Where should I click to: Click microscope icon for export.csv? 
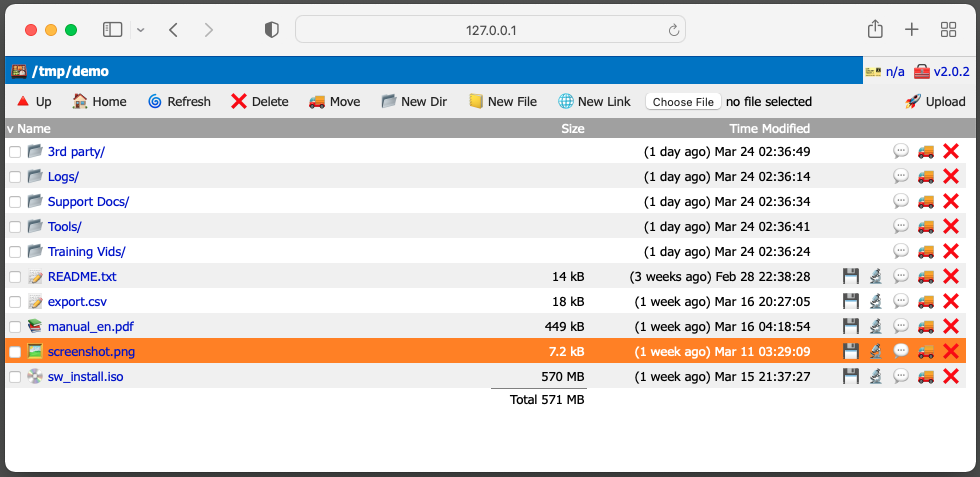coord(876,301)
